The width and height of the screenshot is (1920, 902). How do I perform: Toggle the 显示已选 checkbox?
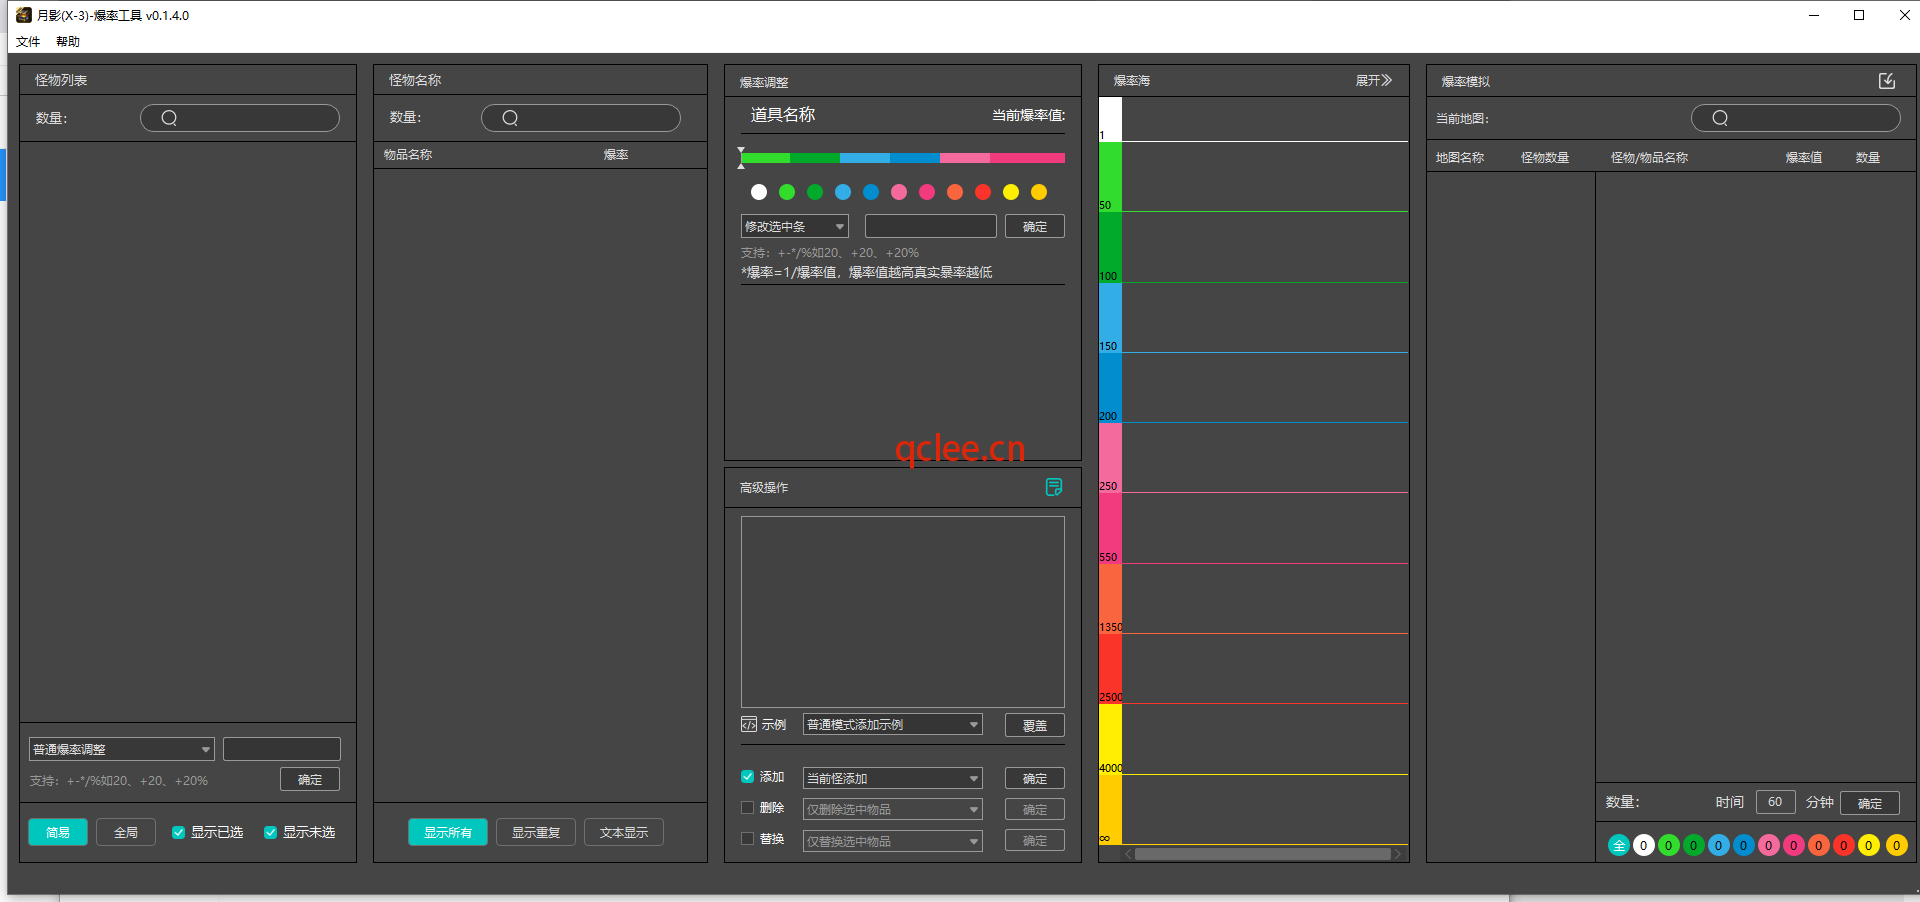178,832
